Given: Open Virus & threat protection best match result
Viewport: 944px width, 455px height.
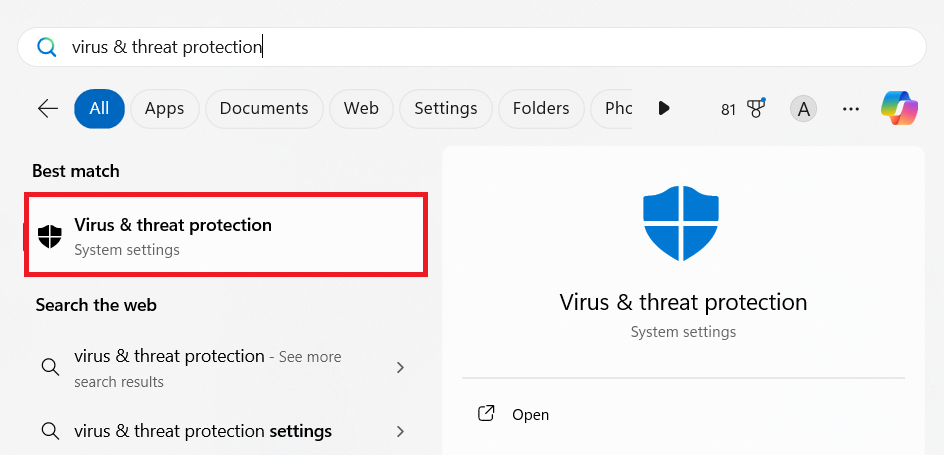Looking at the screenshot, I should pyautogui.click(x=226, y=236).
